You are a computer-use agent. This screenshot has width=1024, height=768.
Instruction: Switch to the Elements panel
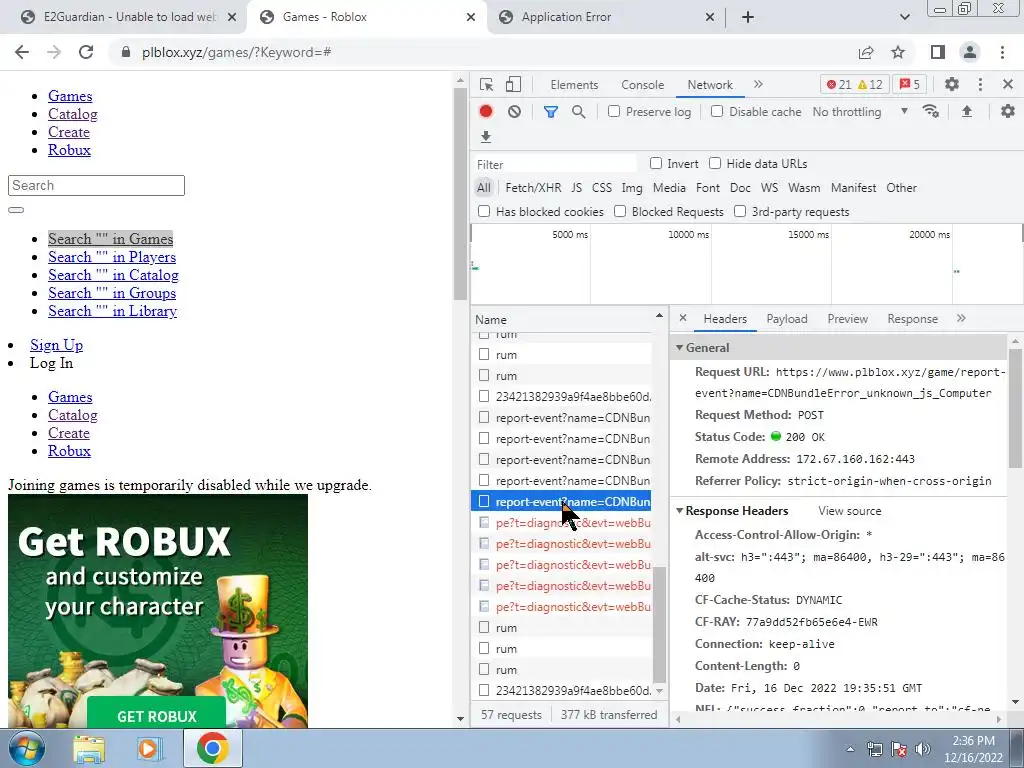574,85
